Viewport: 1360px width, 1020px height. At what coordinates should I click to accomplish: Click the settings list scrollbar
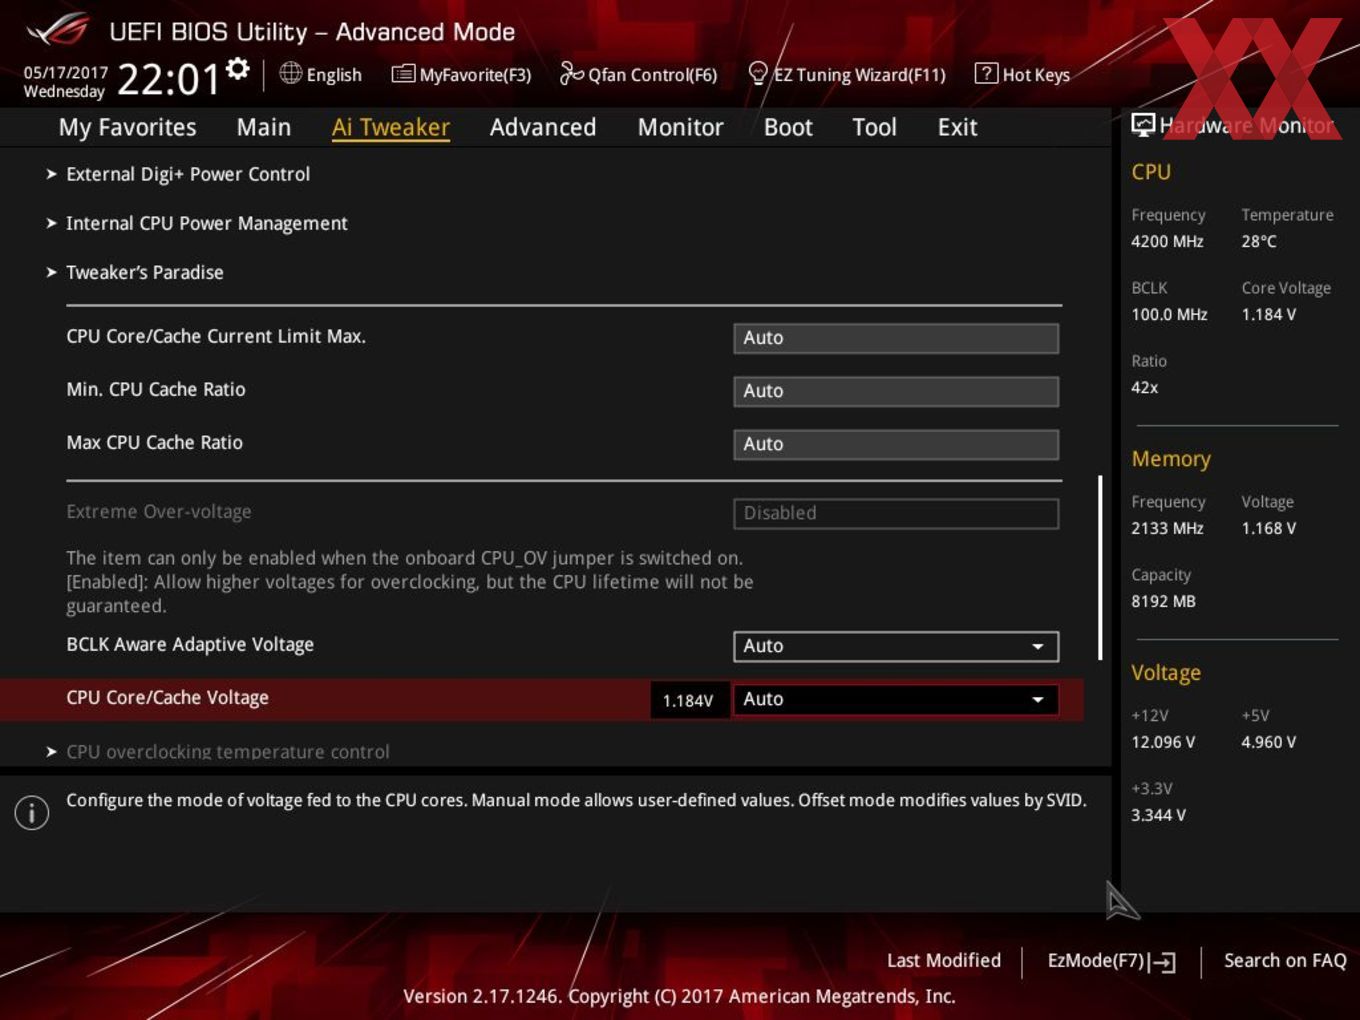(x=1100, y=567)
